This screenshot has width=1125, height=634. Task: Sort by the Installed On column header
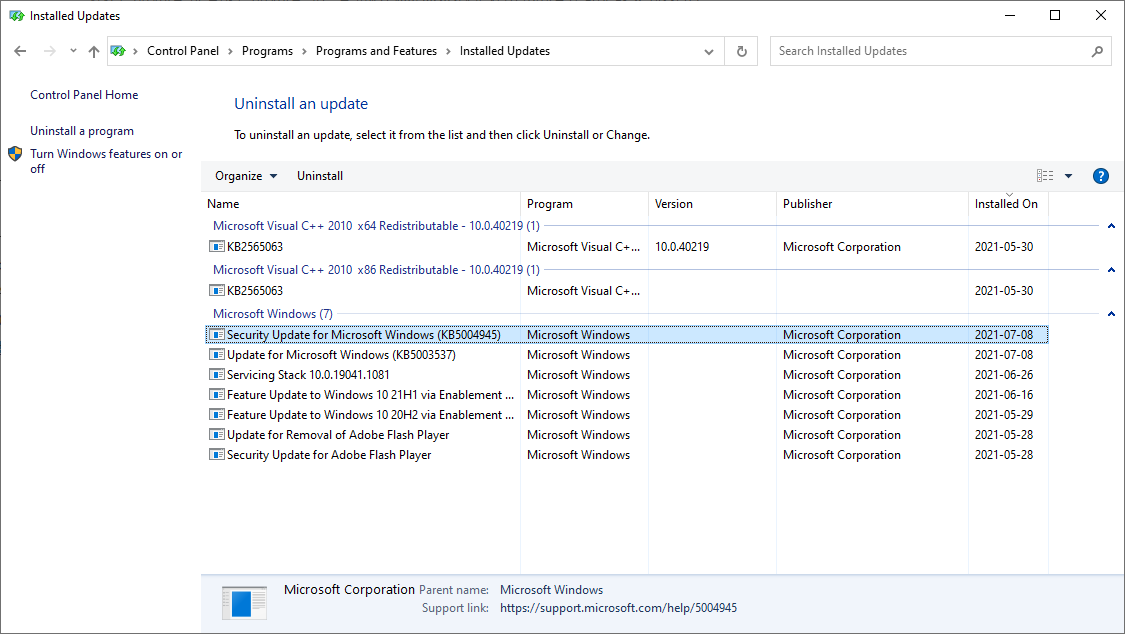pyautogui.click(x=1008, y=204)
